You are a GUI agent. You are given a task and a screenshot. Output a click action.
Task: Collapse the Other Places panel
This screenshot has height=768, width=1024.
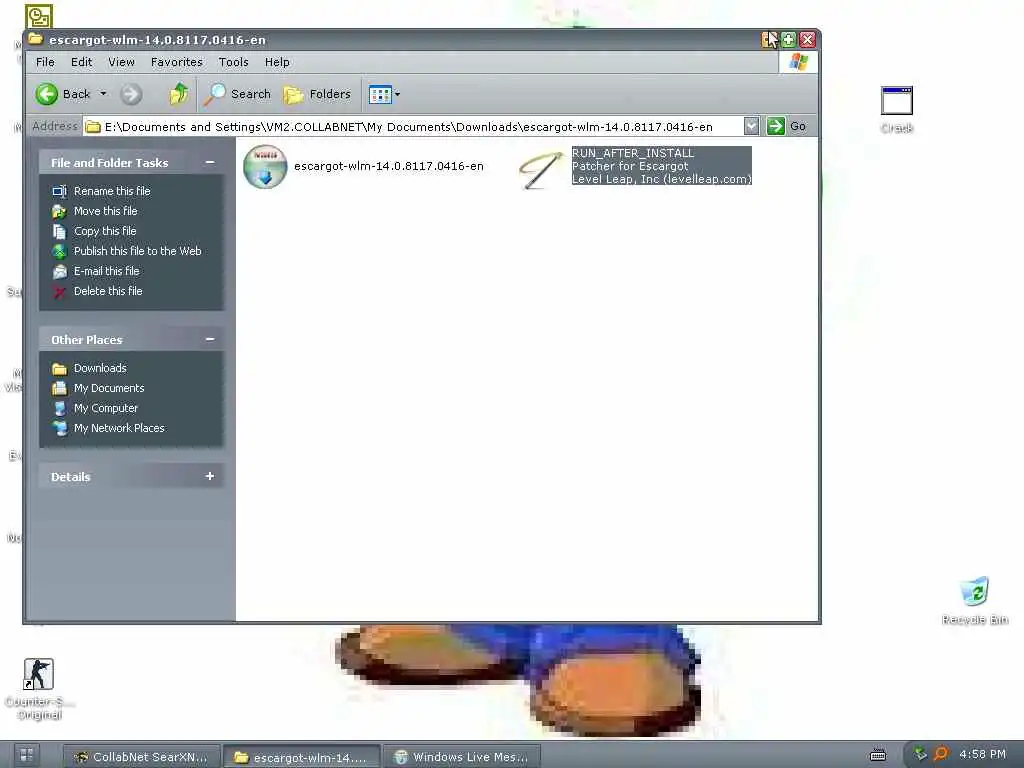(x=210, y=339)
